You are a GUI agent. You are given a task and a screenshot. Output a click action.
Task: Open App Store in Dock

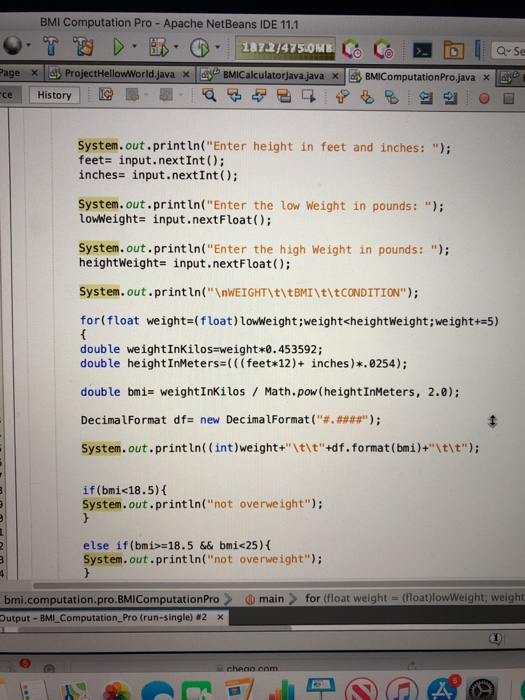click(x=442, y=689)
